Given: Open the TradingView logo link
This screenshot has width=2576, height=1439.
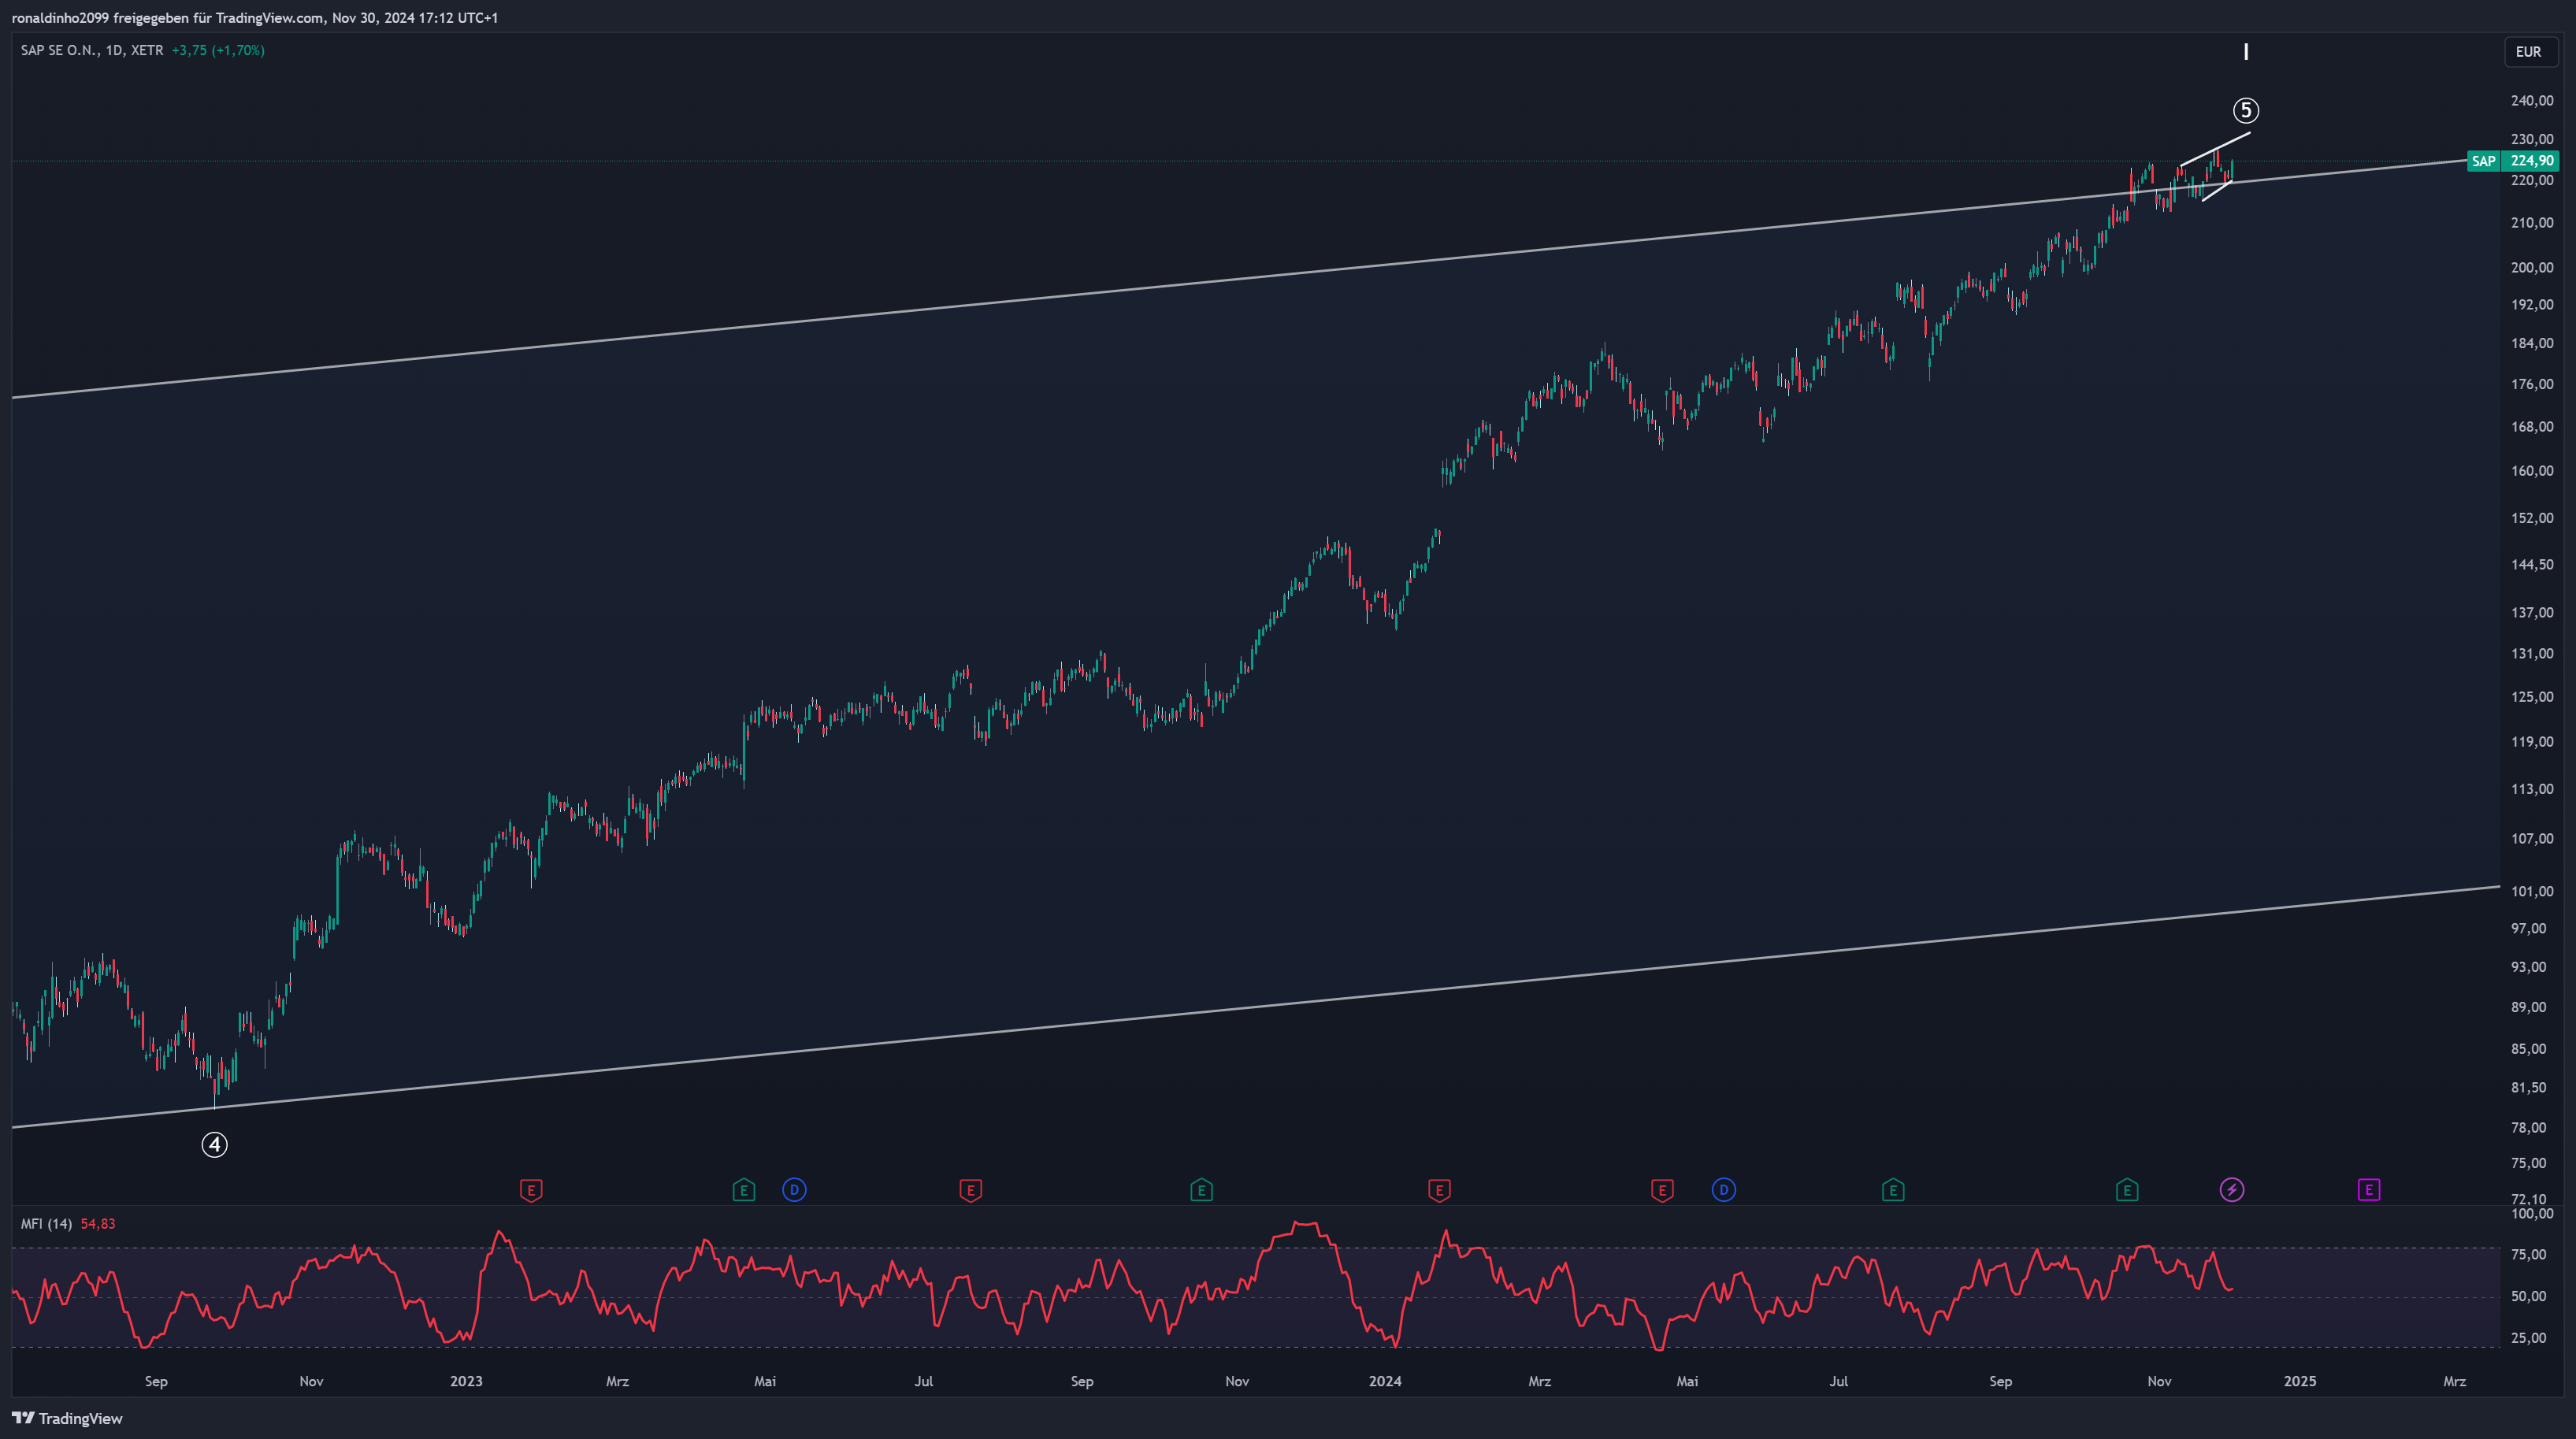Looking at the screenshot, I should pos(67,1418).
